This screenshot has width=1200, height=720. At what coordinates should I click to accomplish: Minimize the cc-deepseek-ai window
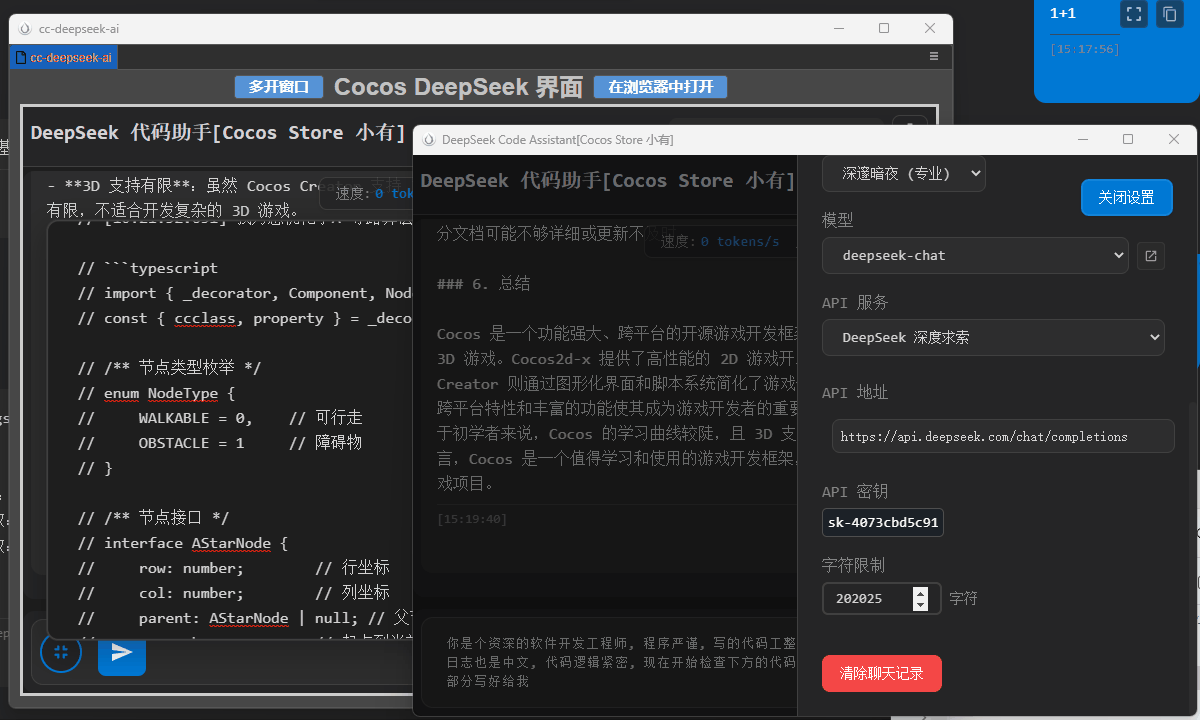tap(839, 29)
